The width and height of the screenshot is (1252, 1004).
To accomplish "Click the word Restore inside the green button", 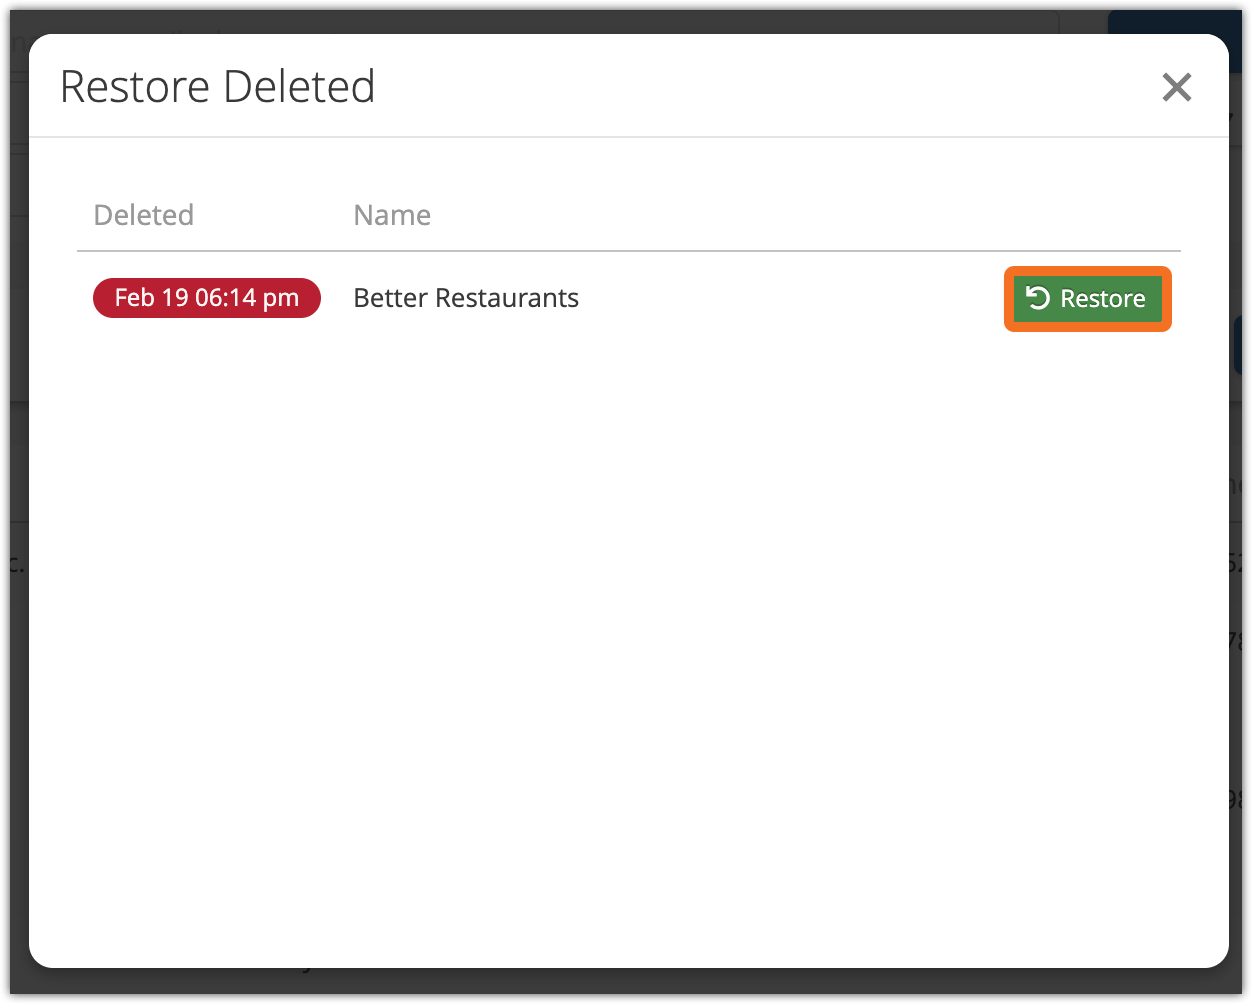I will click(x=1102, y=299).
